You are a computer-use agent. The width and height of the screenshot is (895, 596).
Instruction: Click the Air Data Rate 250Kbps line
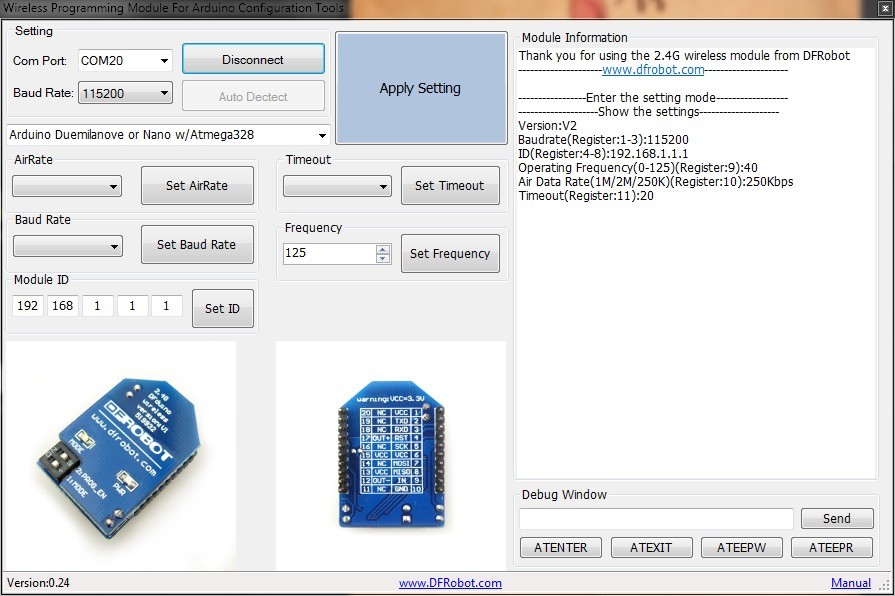pyautogui.click(x=656, y=182)
